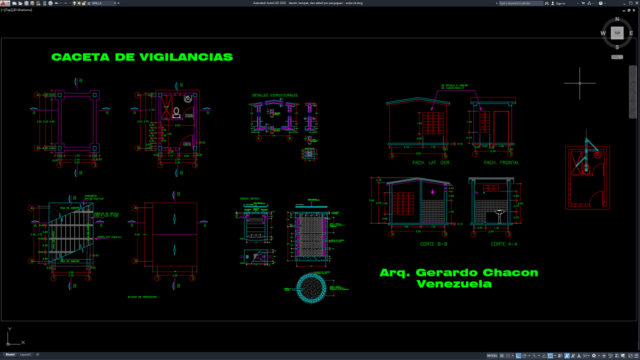Toggle the layer lock padlock icon
This screenshot has width=640, height=360.
pos(84,3)
